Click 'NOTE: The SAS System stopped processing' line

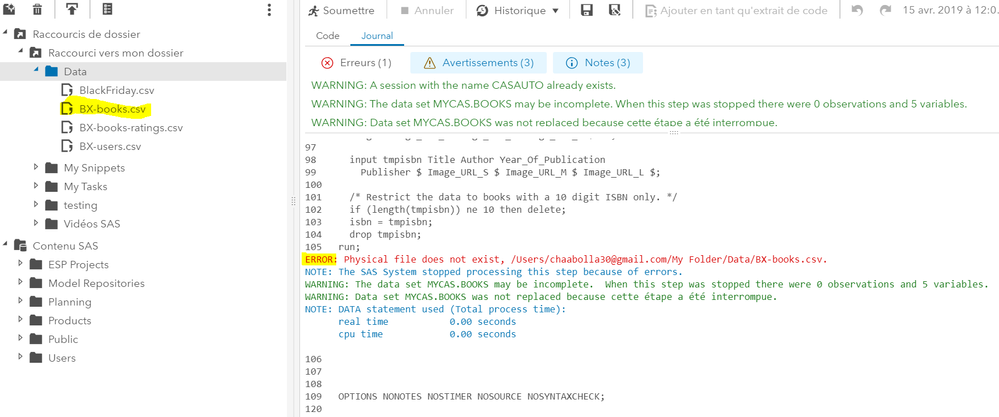click(x=494, y=272)
